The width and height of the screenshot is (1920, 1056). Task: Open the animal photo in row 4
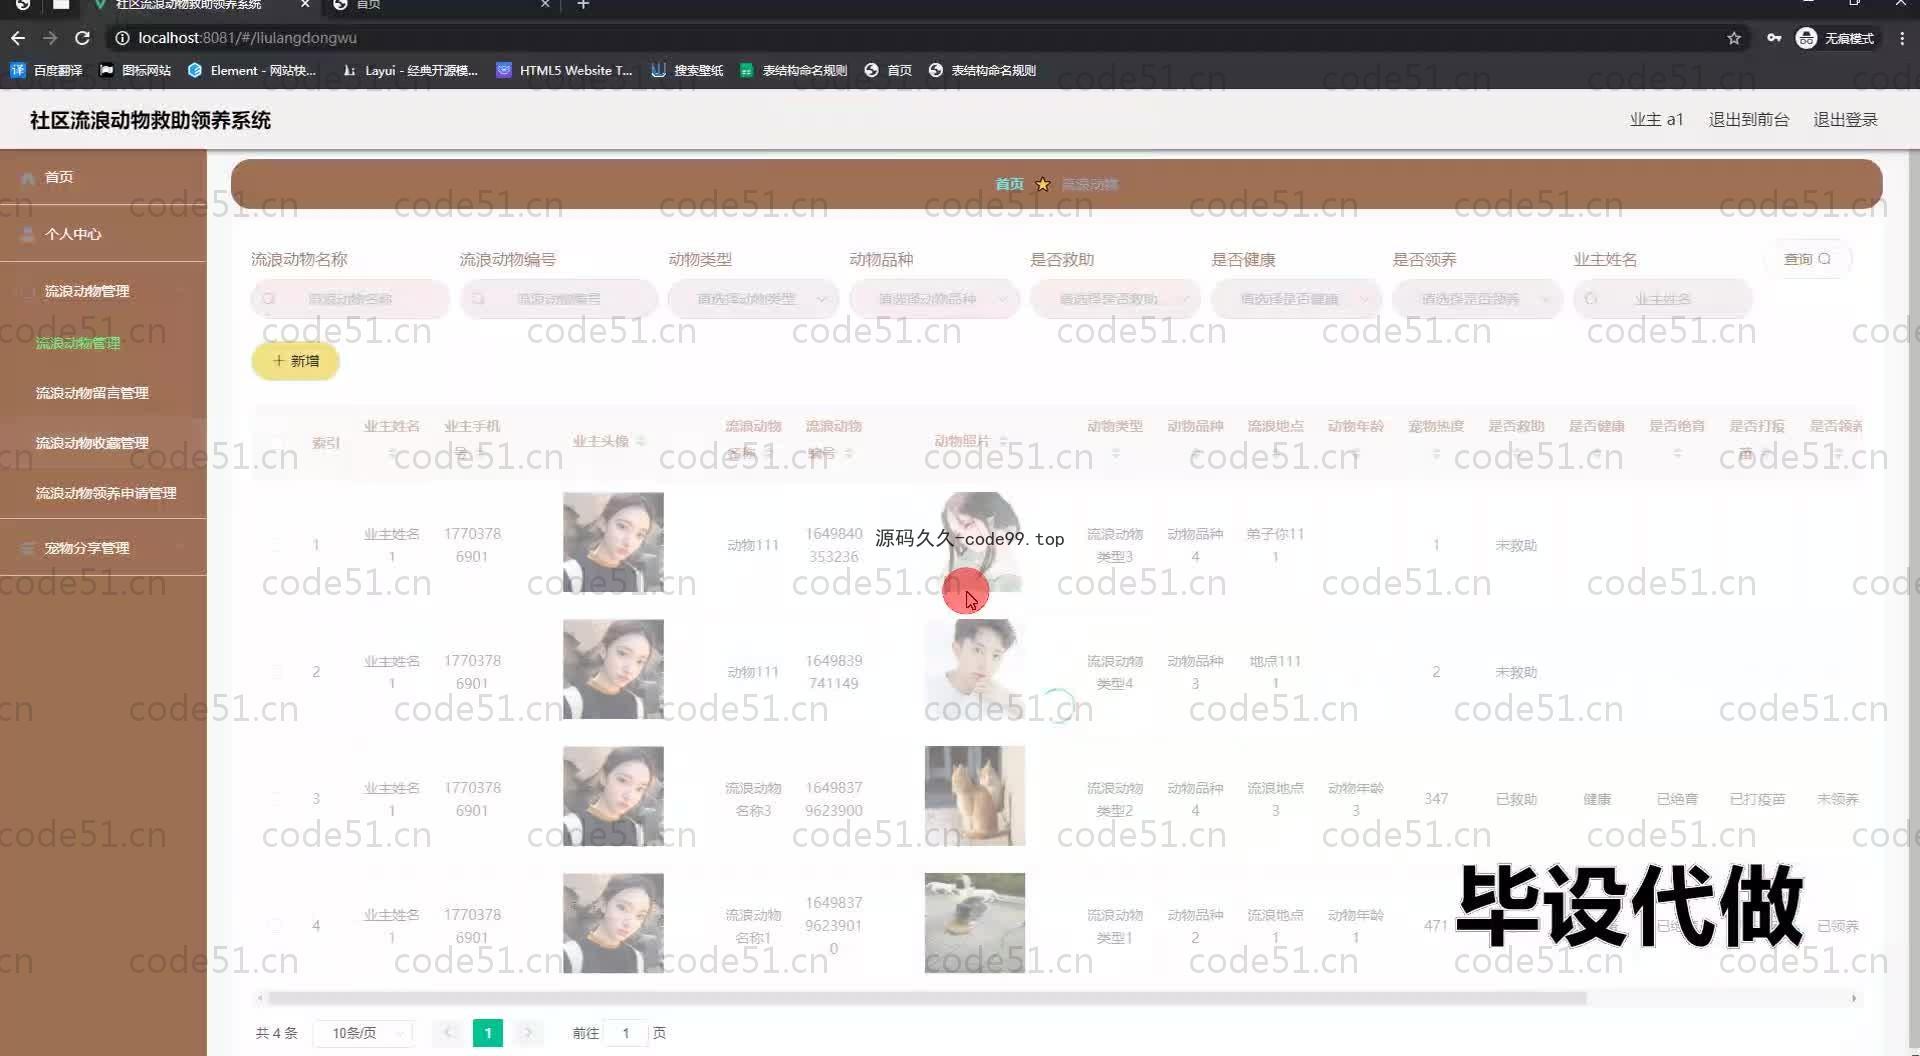[x=975, y=923]
